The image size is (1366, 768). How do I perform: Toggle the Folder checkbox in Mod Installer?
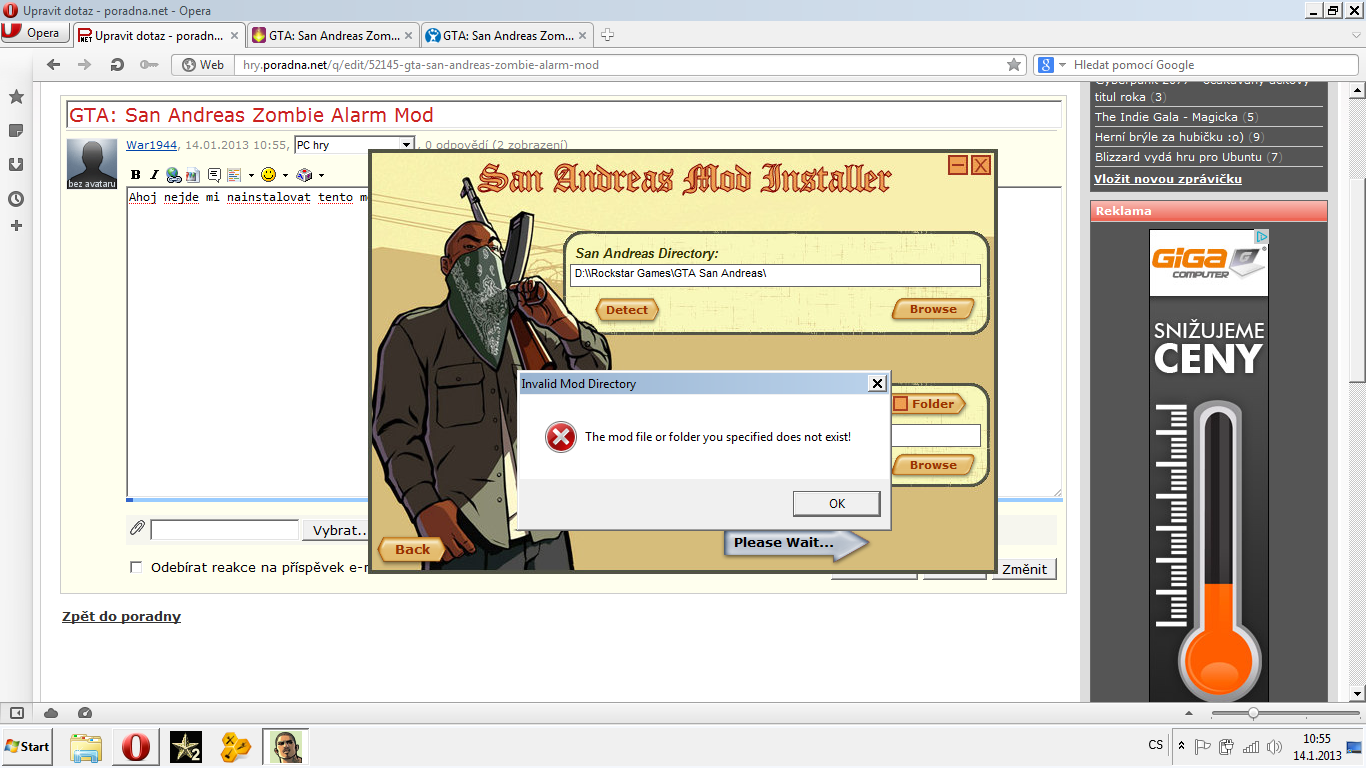(900, 404)
